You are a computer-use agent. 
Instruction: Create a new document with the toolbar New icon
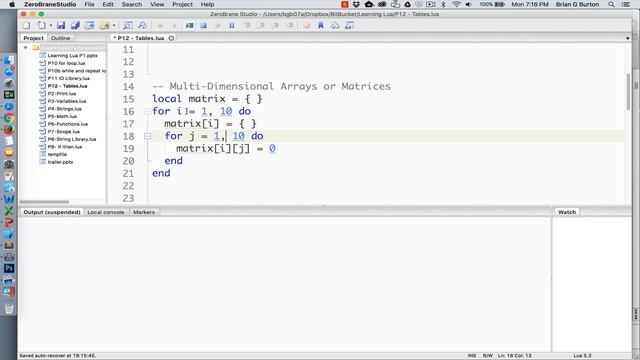[x=27, y=26]
